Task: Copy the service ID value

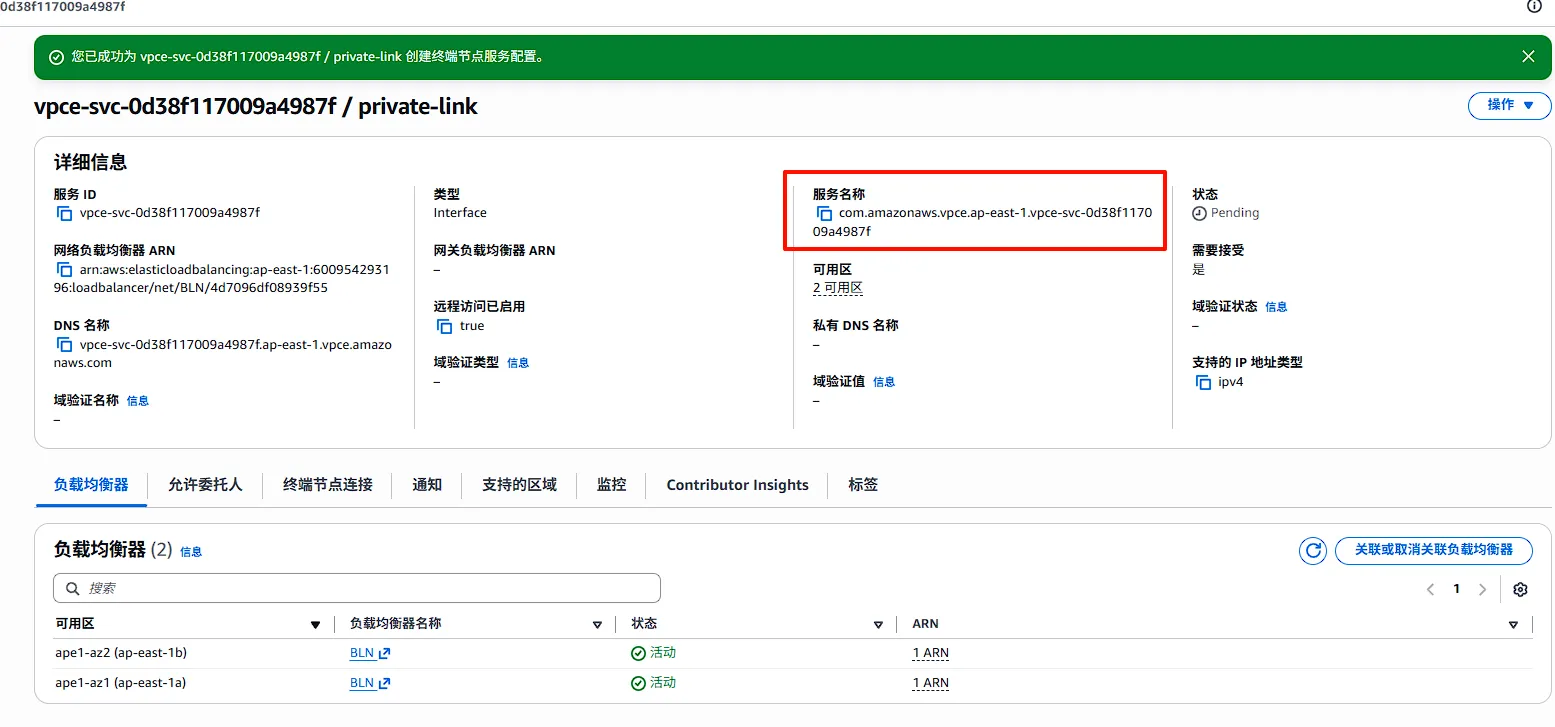Action: [x=64, y=213]
